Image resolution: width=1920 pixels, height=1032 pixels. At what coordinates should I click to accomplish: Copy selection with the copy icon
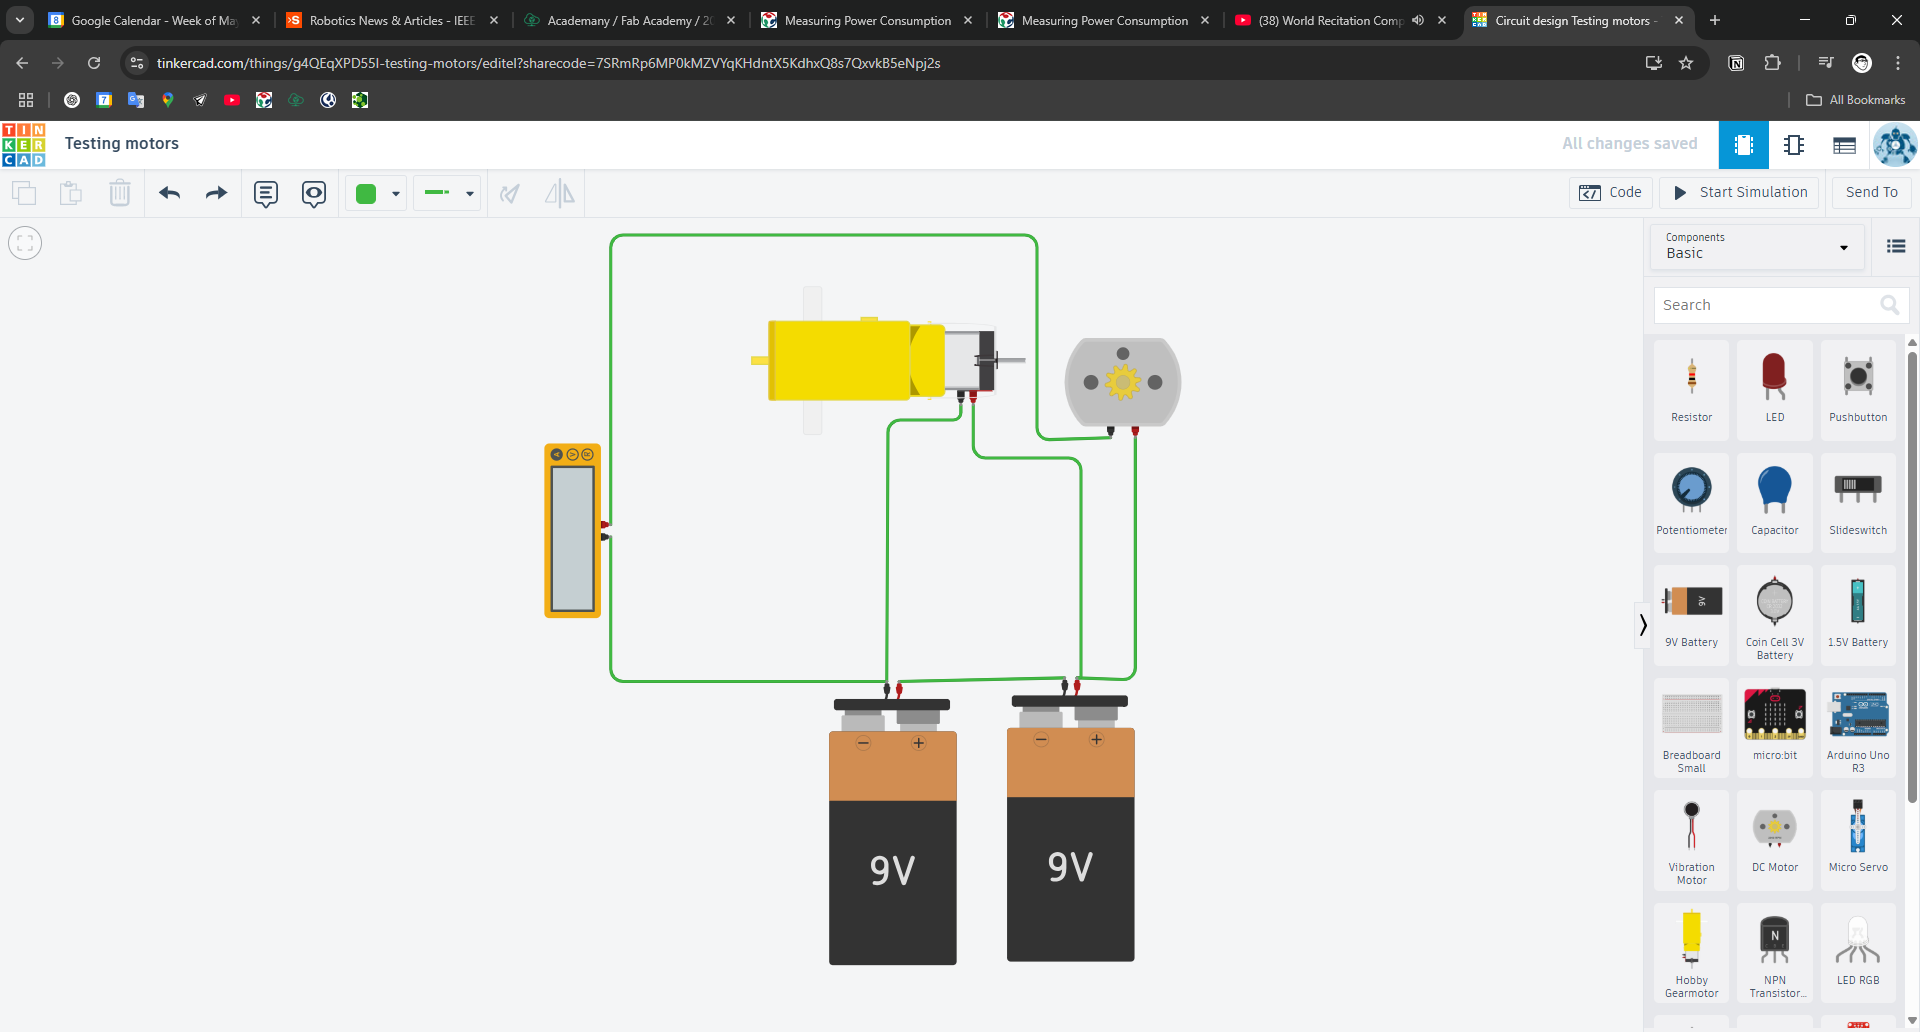[24, 193]
